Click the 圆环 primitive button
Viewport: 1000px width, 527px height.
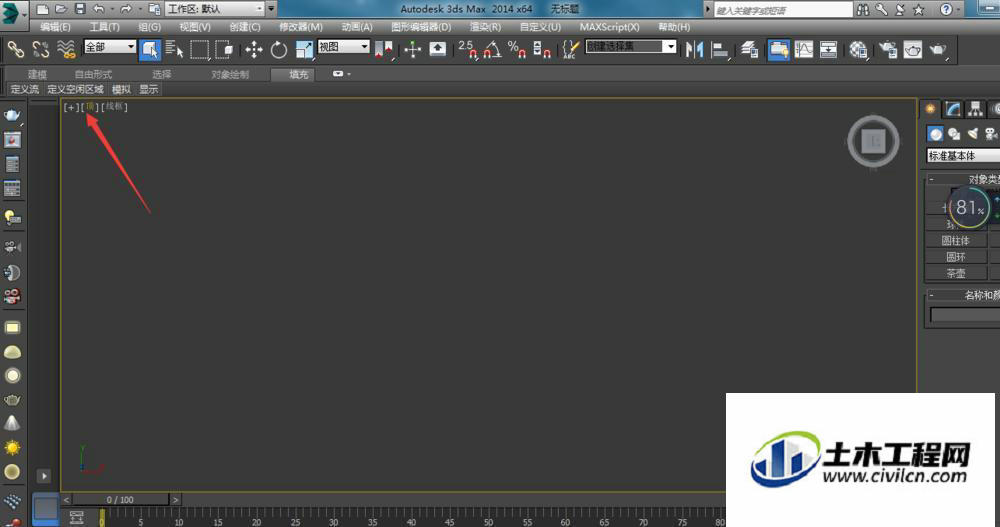point(956,256)
